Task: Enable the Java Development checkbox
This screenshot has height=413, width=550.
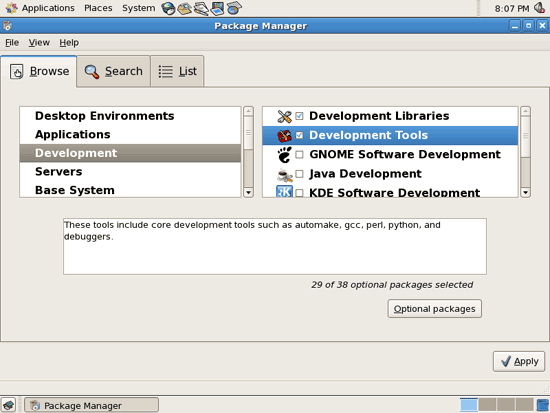Action: [299, 174]
